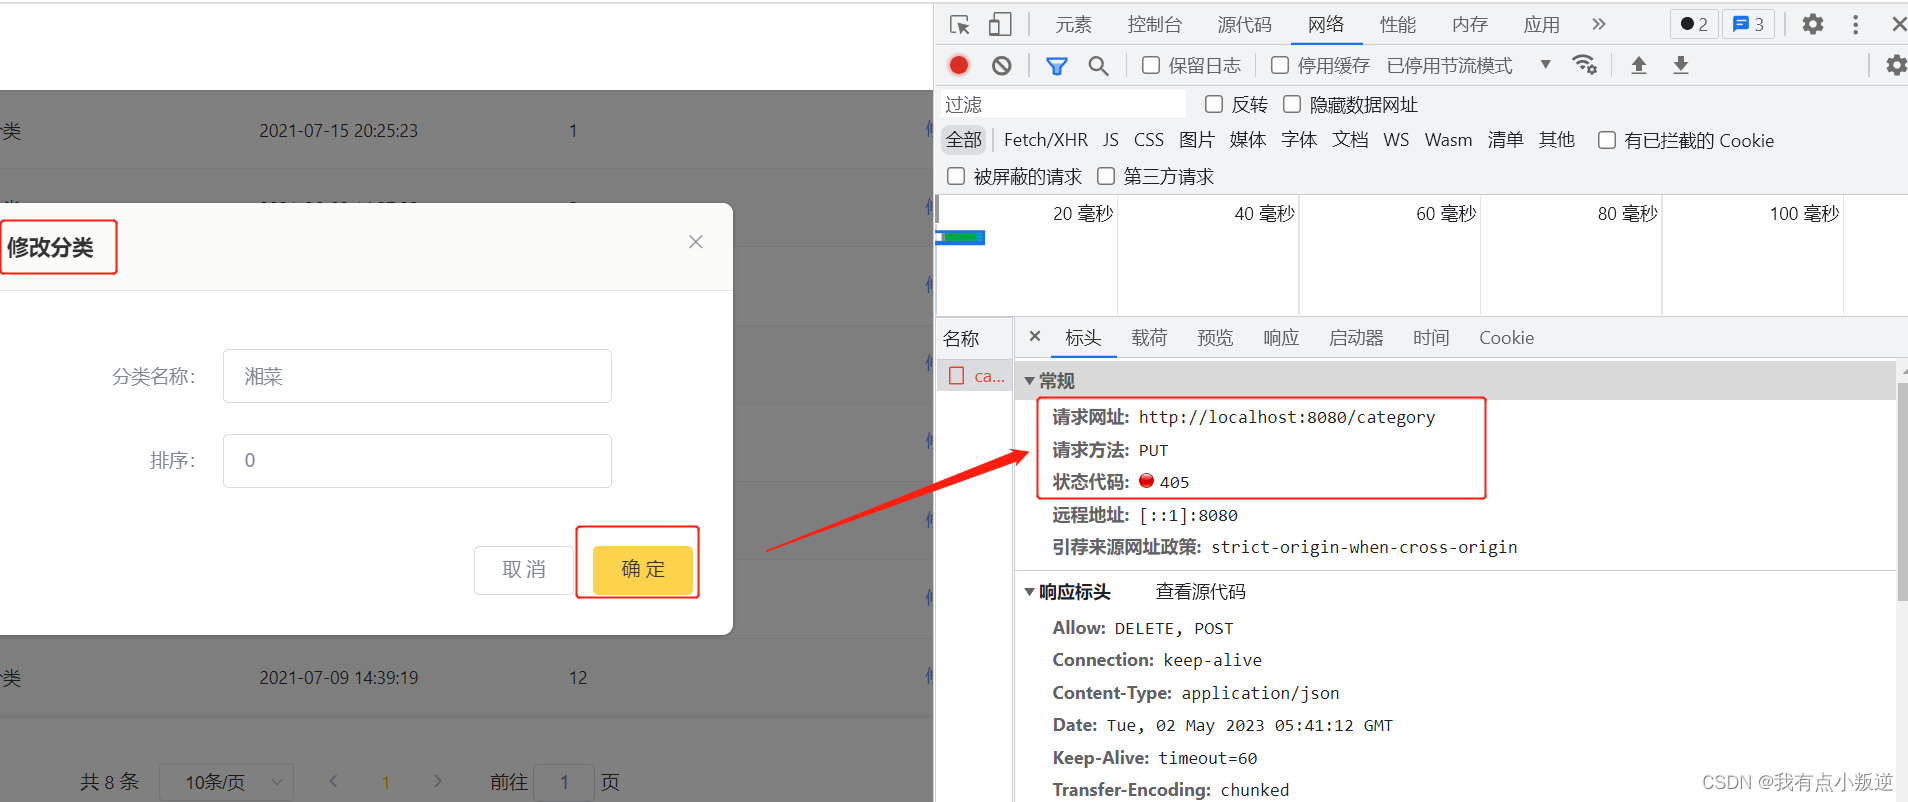The width and height of the screenshot is (1908, 802).
Task: Filter requests by Fetch/XHR
Action: click(x=1045, y=140)
